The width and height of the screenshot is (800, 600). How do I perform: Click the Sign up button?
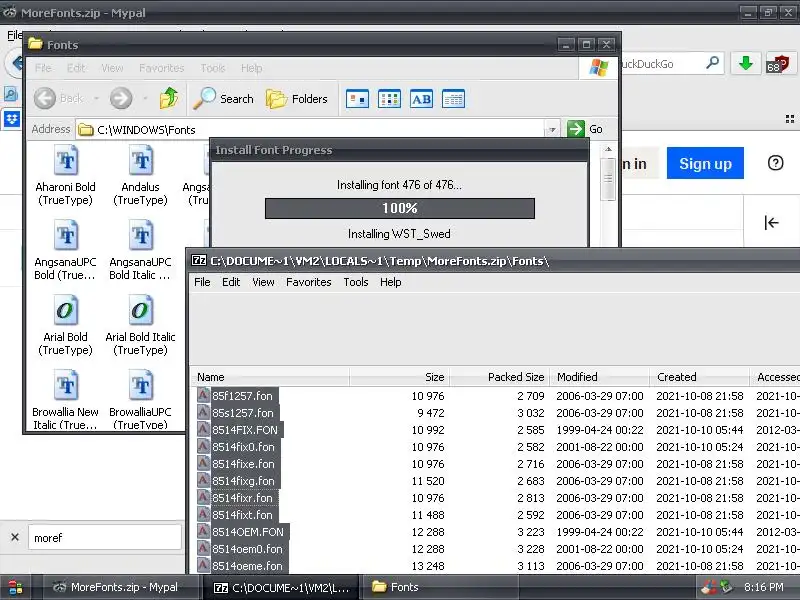705,163
